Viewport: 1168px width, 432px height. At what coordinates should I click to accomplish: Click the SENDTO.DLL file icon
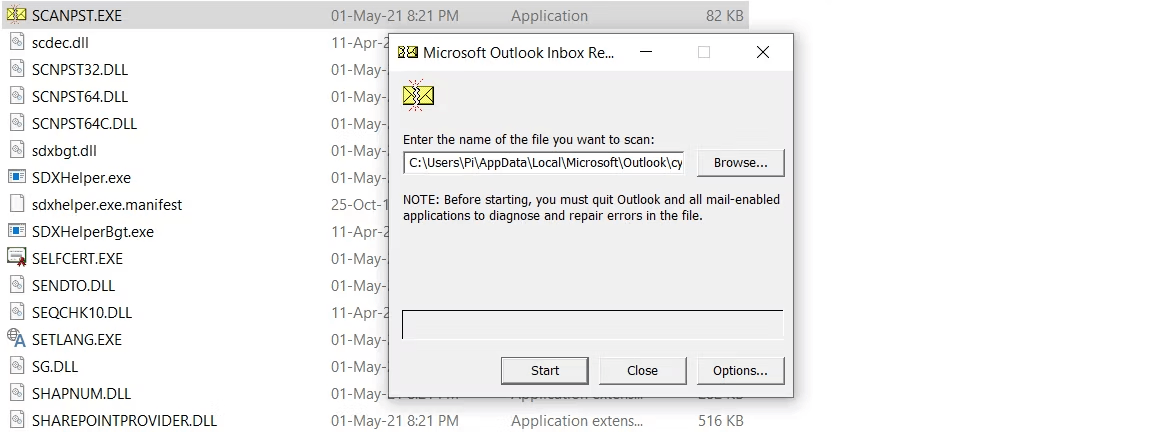point(16,285)
